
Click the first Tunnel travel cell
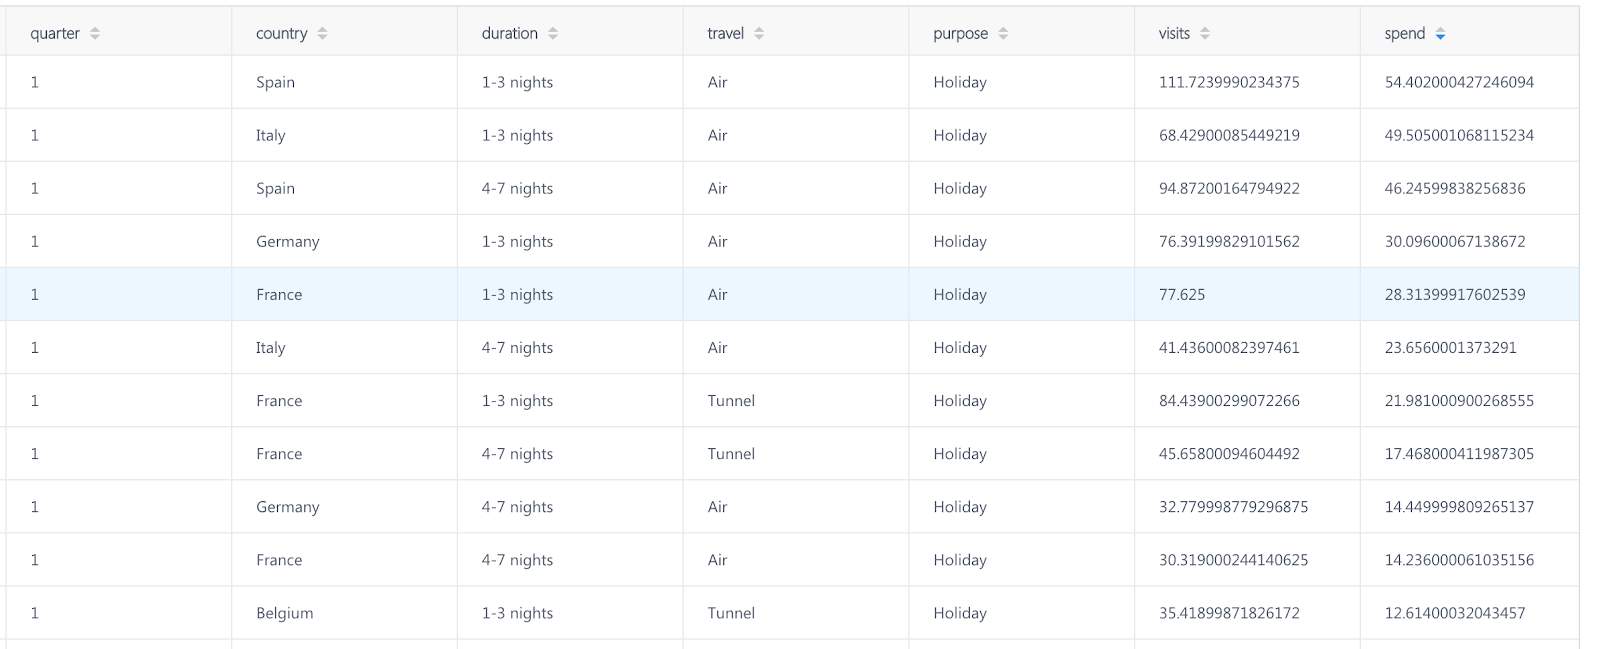[x=731, y=401]
